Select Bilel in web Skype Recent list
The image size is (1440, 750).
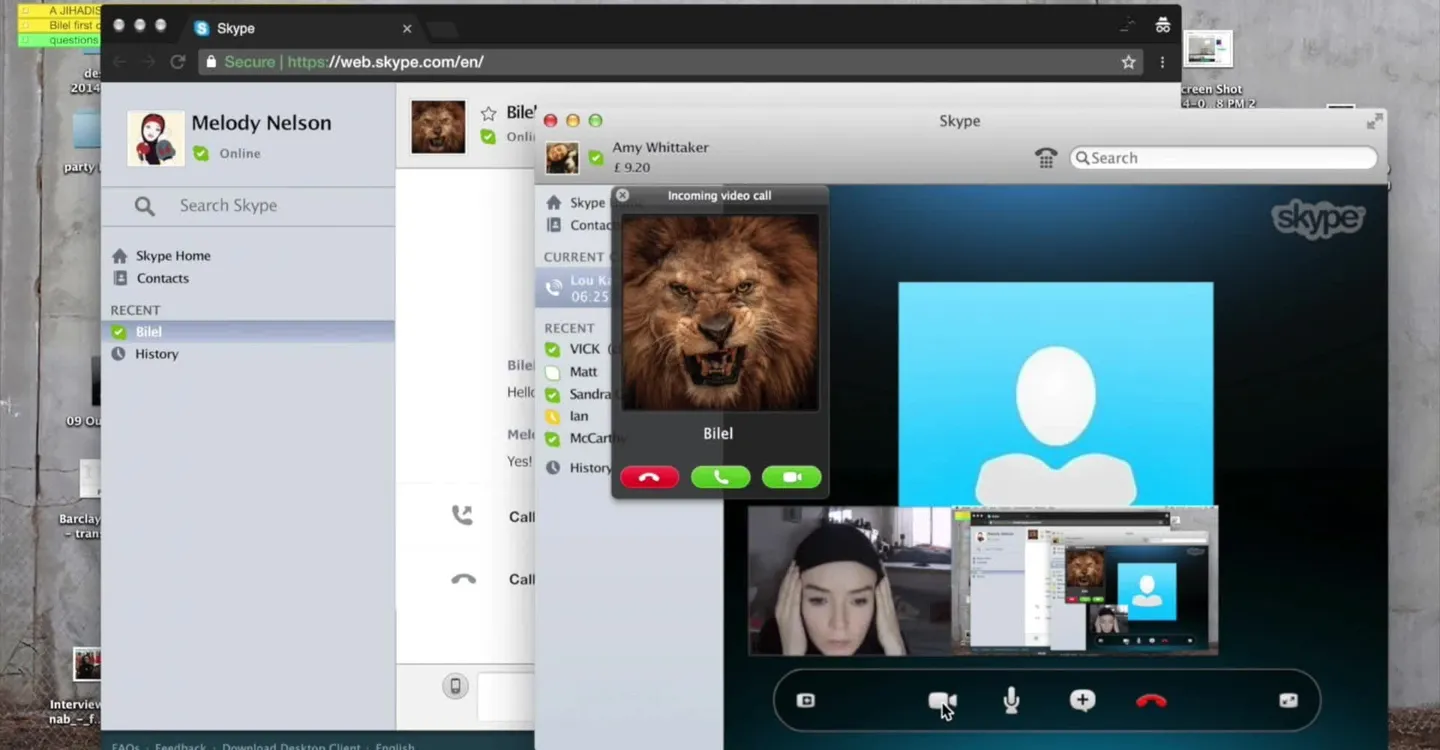pos(248,331)
